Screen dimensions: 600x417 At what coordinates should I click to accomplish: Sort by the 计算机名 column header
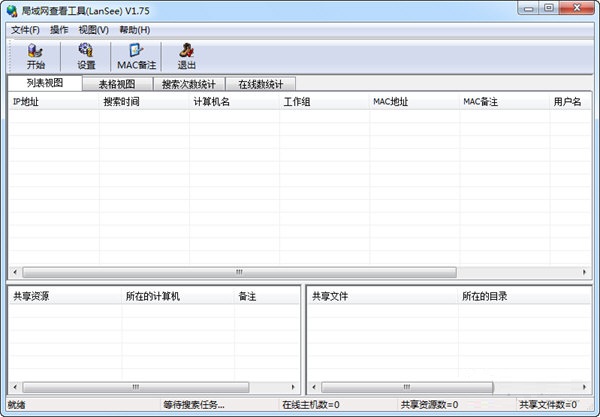click(x=234, y=102)
